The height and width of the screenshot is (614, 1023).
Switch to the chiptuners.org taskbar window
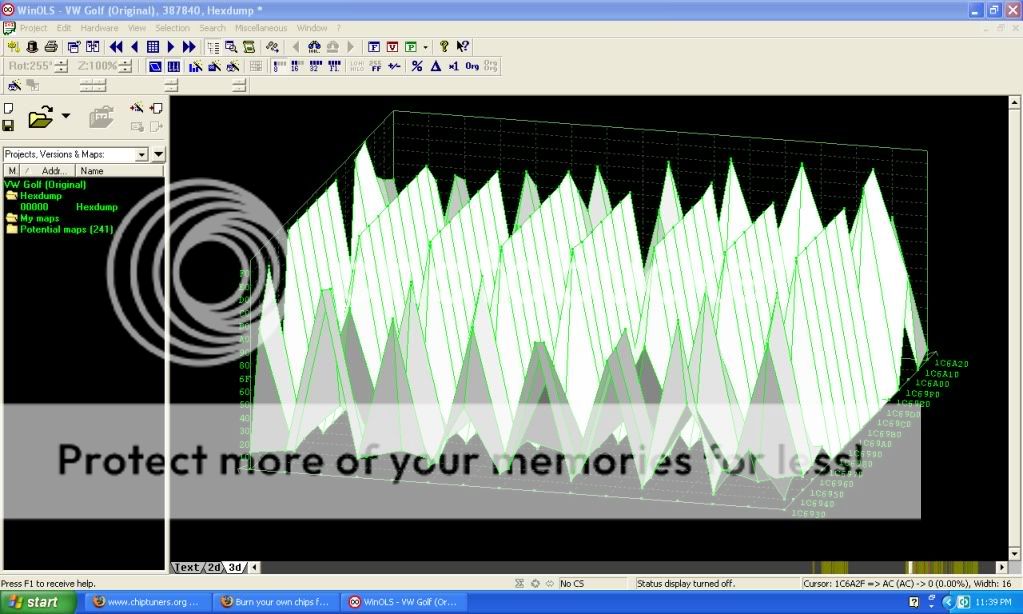145,602
